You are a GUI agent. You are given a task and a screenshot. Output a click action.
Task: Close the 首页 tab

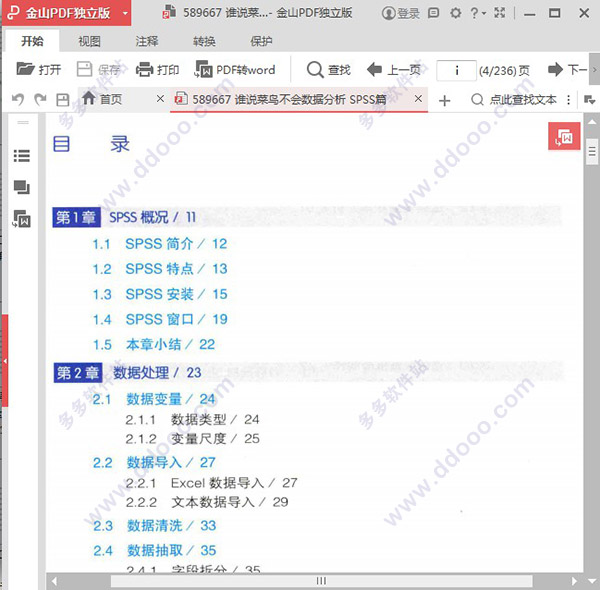coord(160,99)
